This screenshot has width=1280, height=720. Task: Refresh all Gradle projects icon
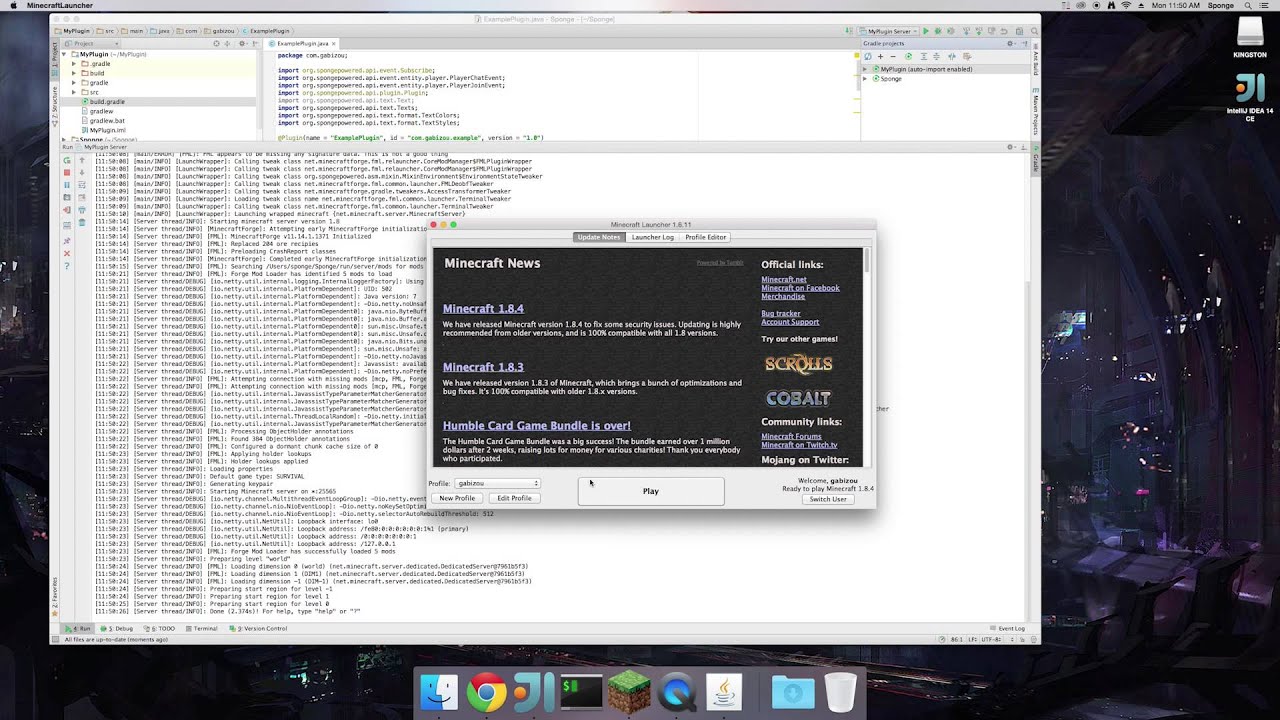(x=868, y=57)
